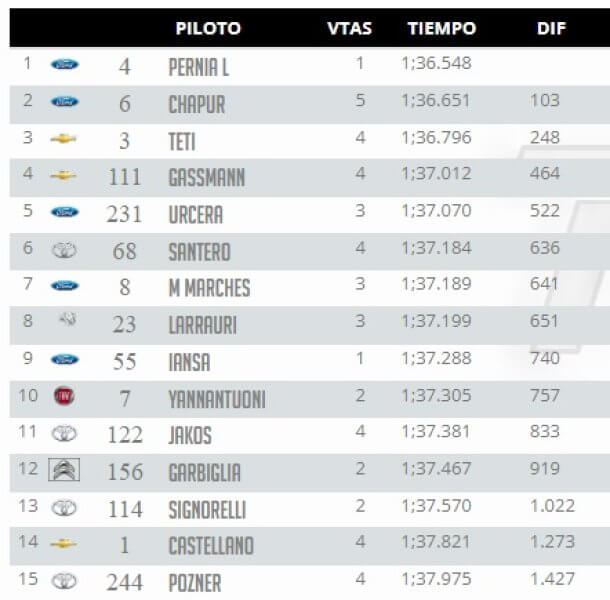Sort by the TIEMPO column header
This screenshot has height=600, width=610.
442,28
